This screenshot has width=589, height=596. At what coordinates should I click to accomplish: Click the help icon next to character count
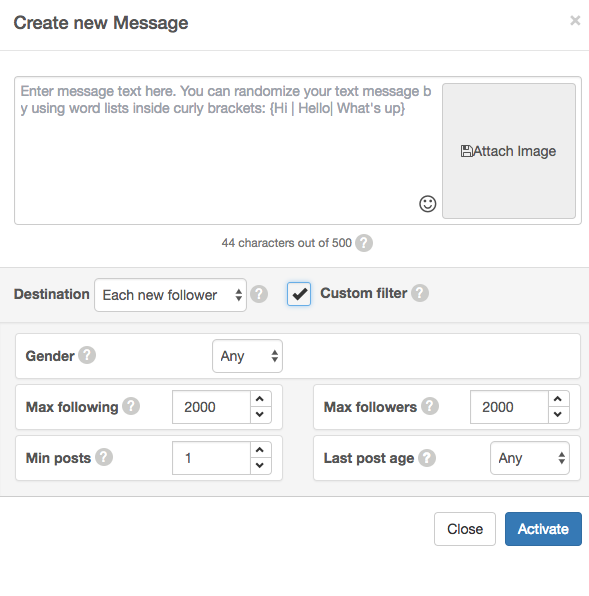coord(364,243)
